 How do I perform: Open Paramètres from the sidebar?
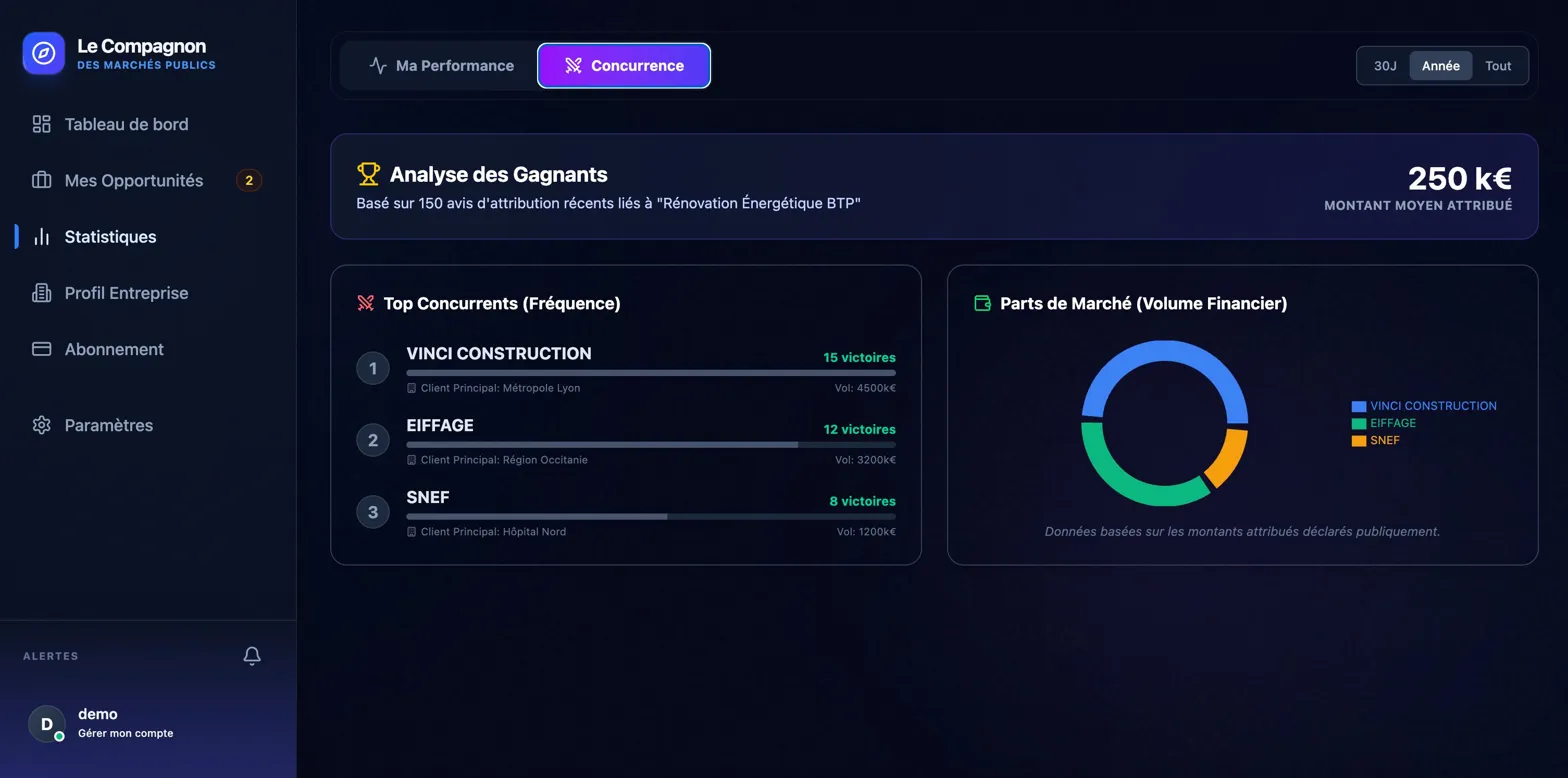pos(148,425)
